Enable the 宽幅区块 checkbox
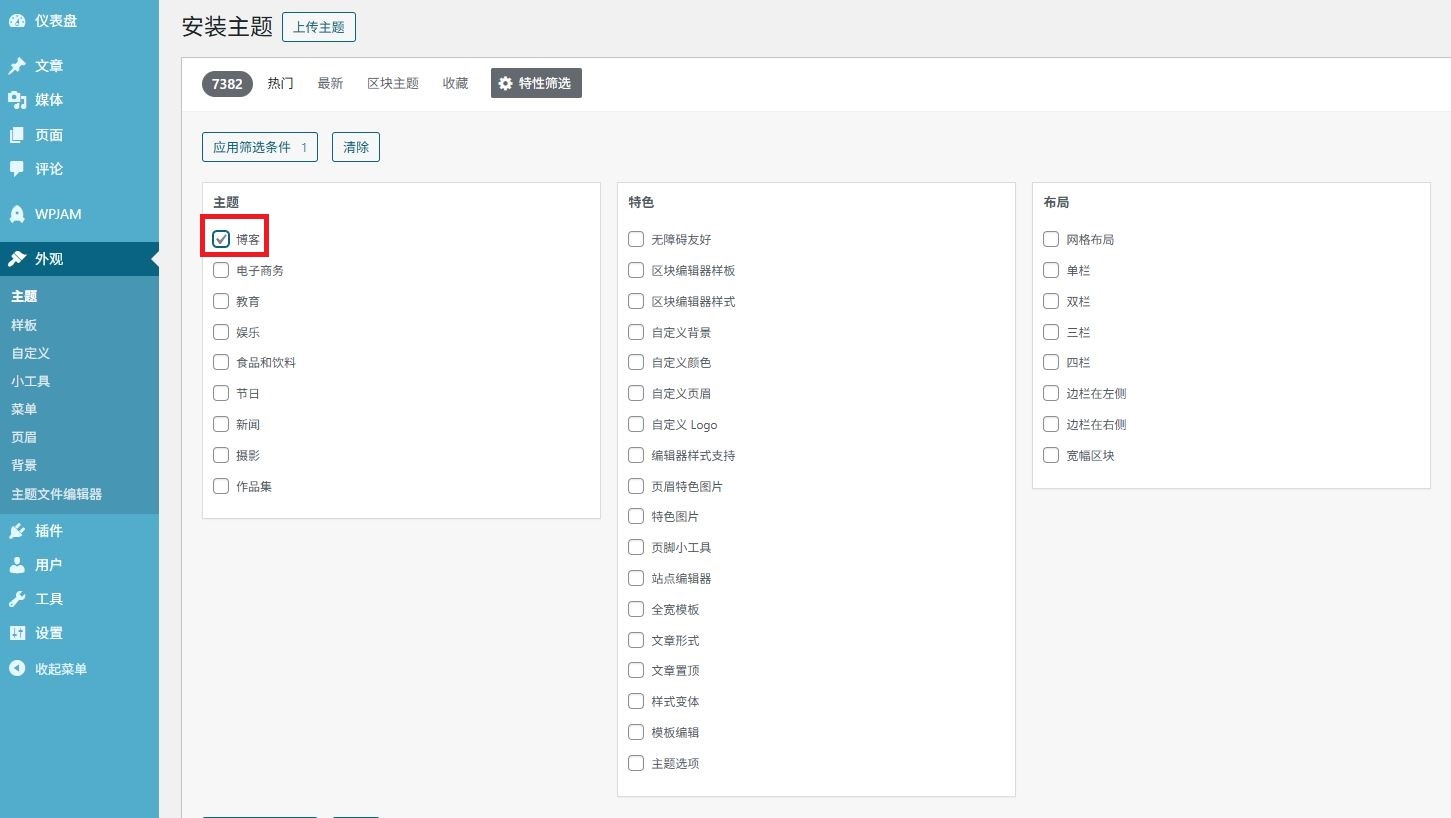Viewport: 1451px width, 818px height. tap(1051, 455)
